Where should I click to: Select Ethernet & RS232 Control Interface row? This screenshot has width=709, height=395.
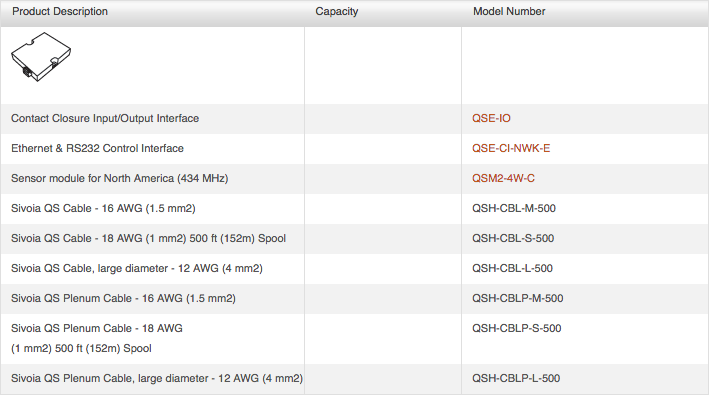354,148
